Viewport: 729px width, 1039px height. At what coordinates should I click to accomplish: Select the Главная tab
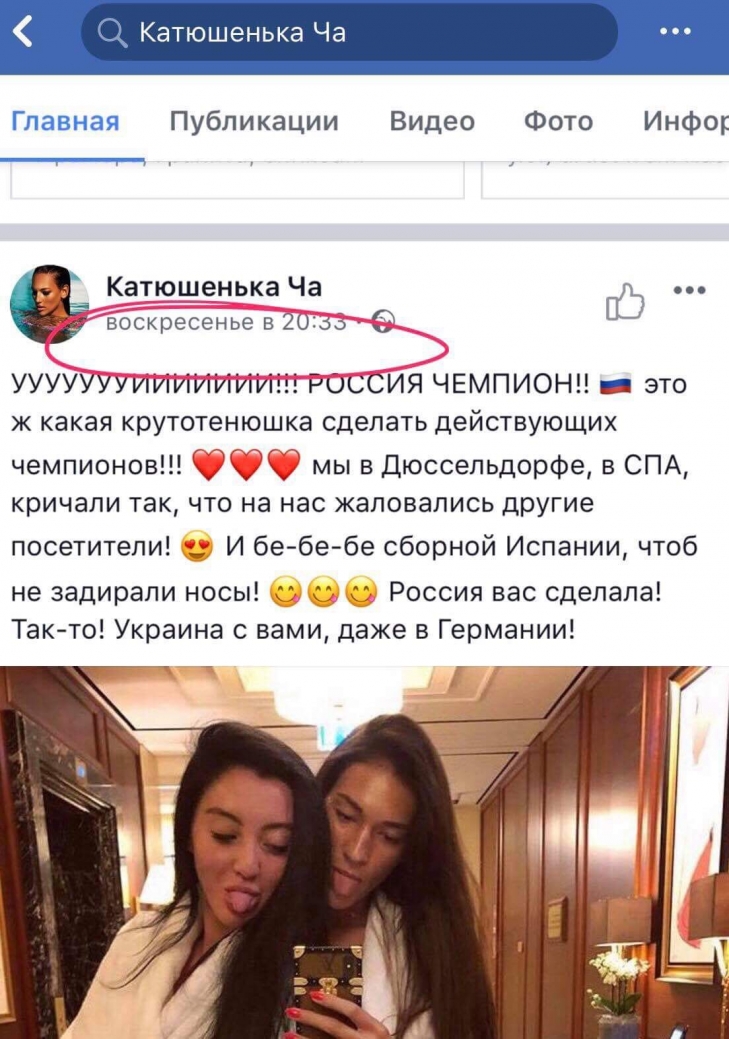point(66,121)
